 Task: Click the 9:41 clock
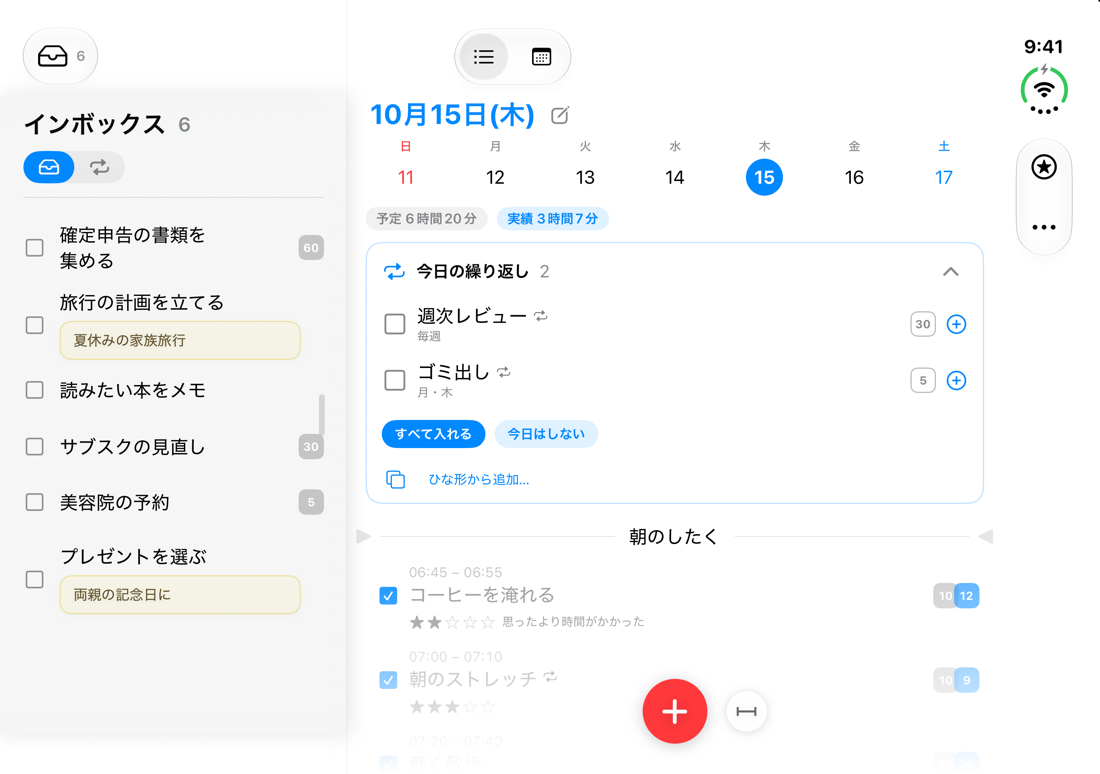pos(1044,47)
